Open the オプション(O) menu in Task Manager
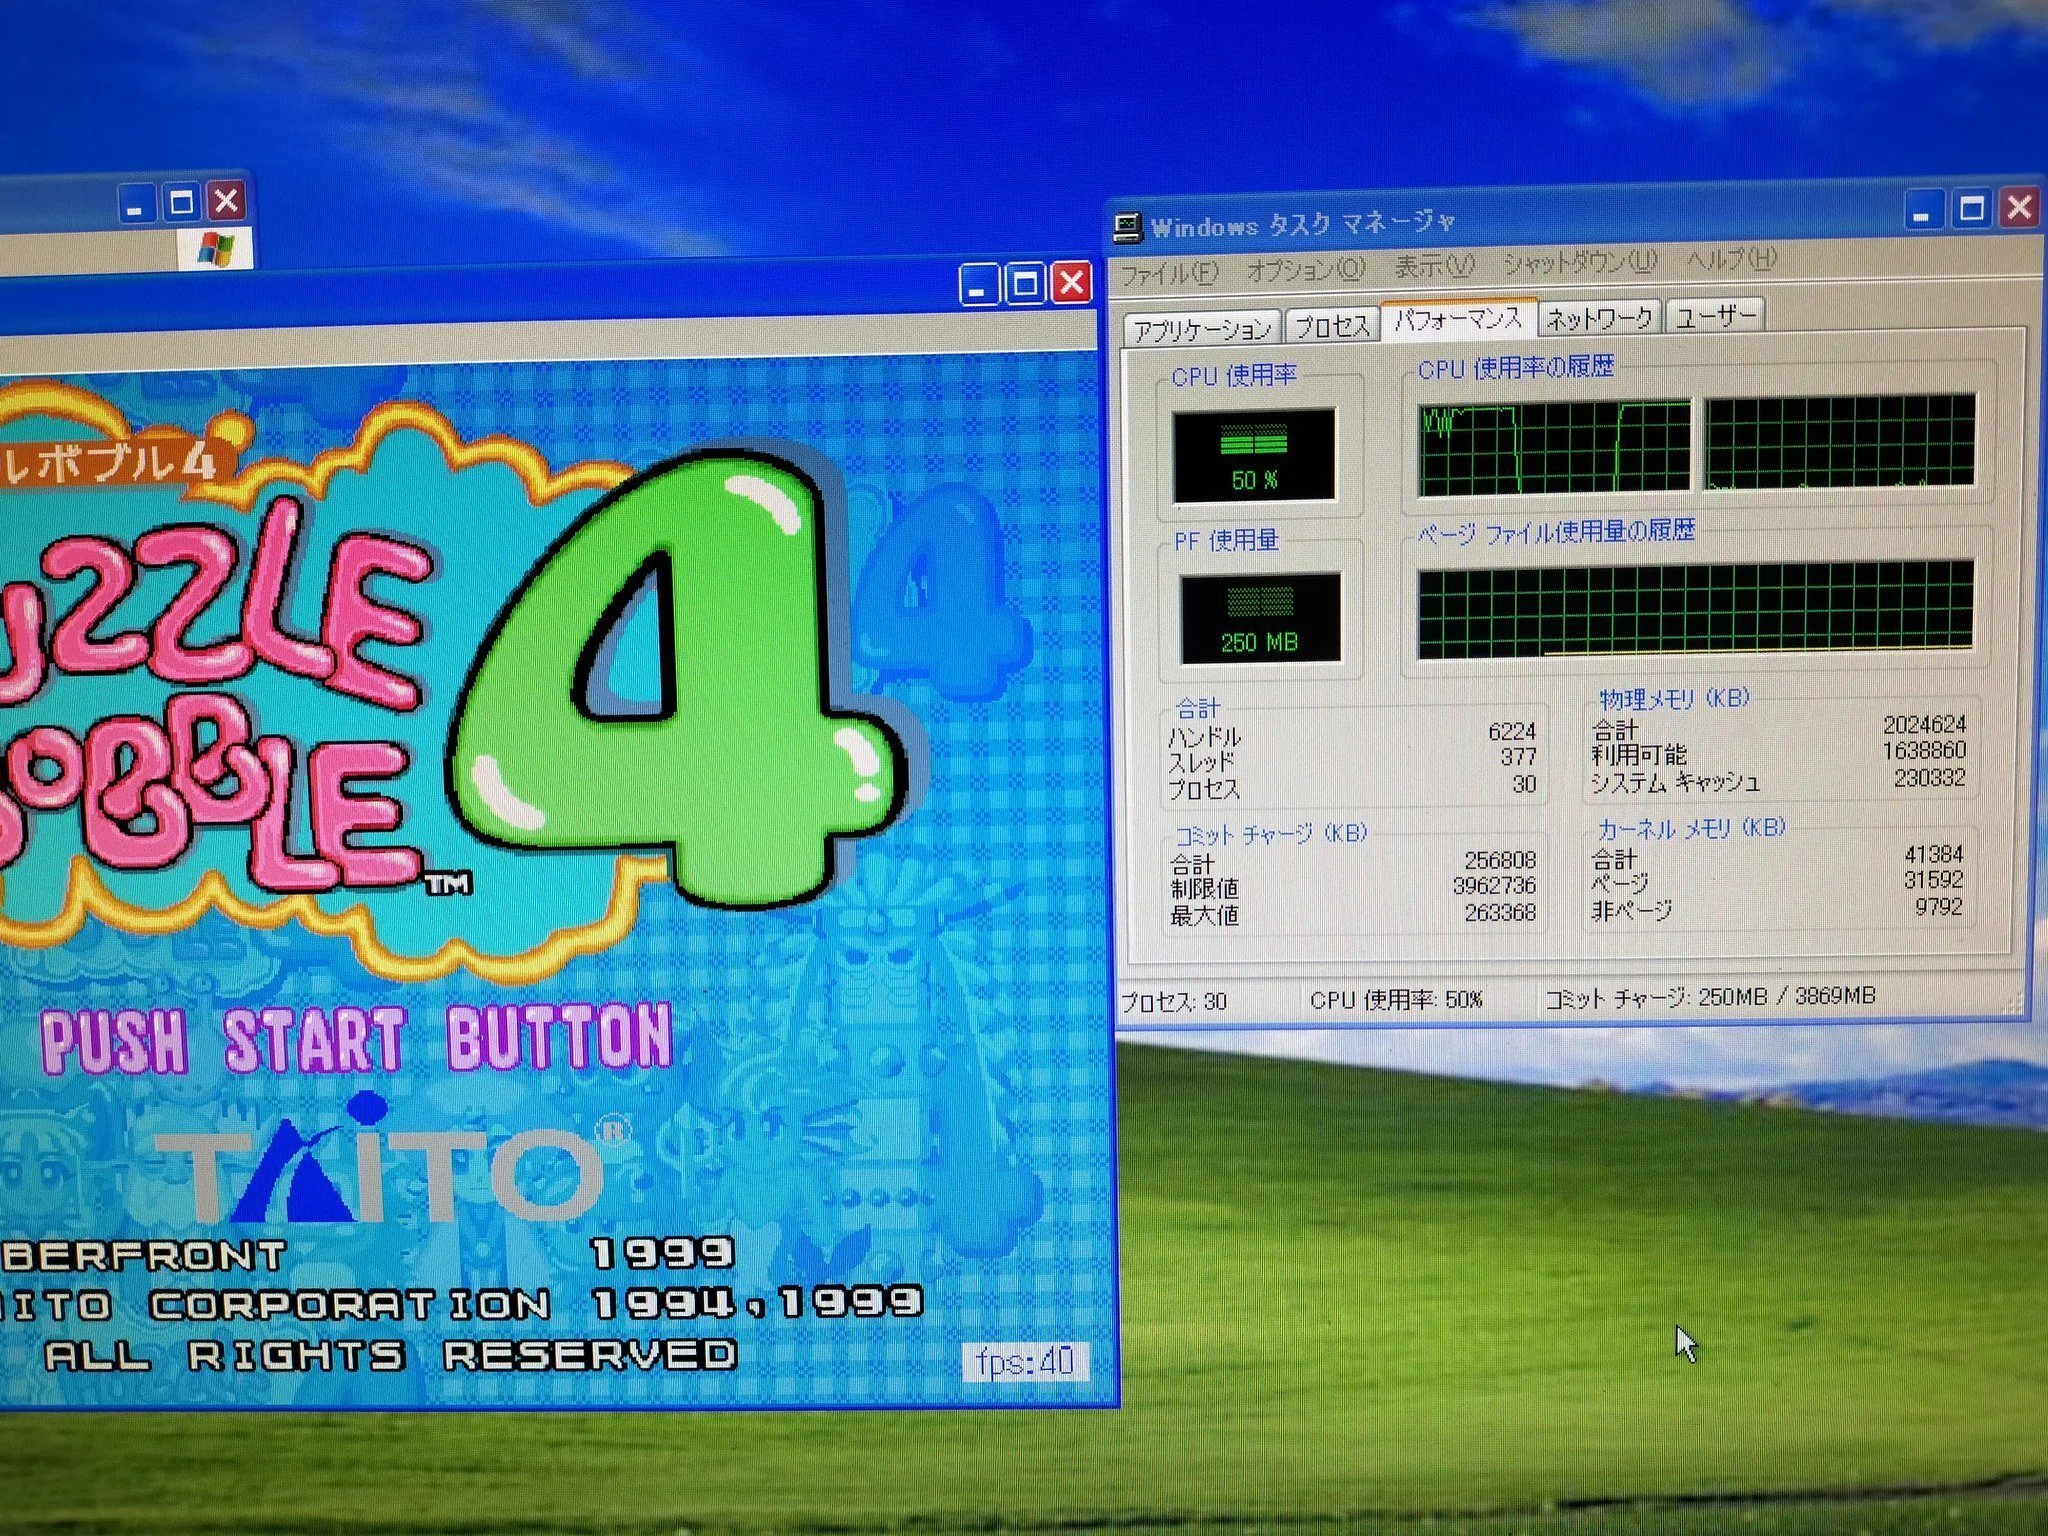This screenshot has height=1536, width=2048. tap(1306, 269)
